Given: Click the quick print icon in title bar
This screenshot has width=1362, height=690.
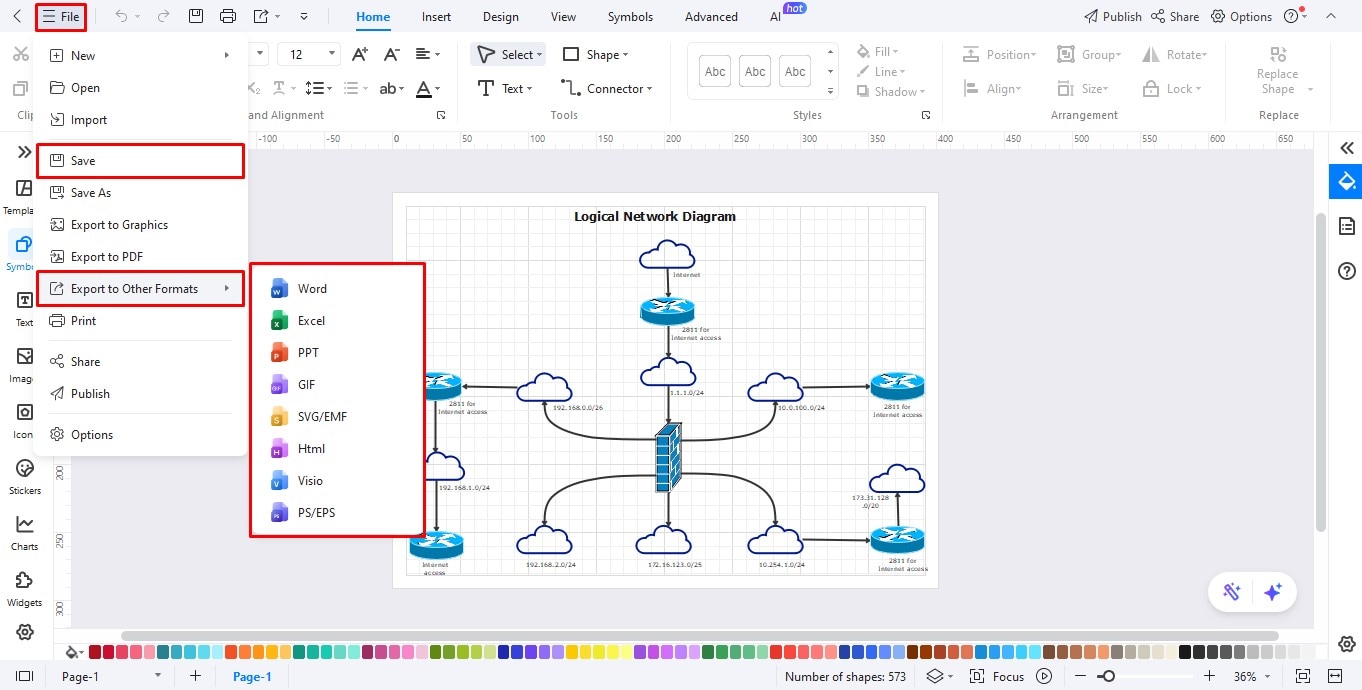Looking at the screenshot, I should [228, 16].
